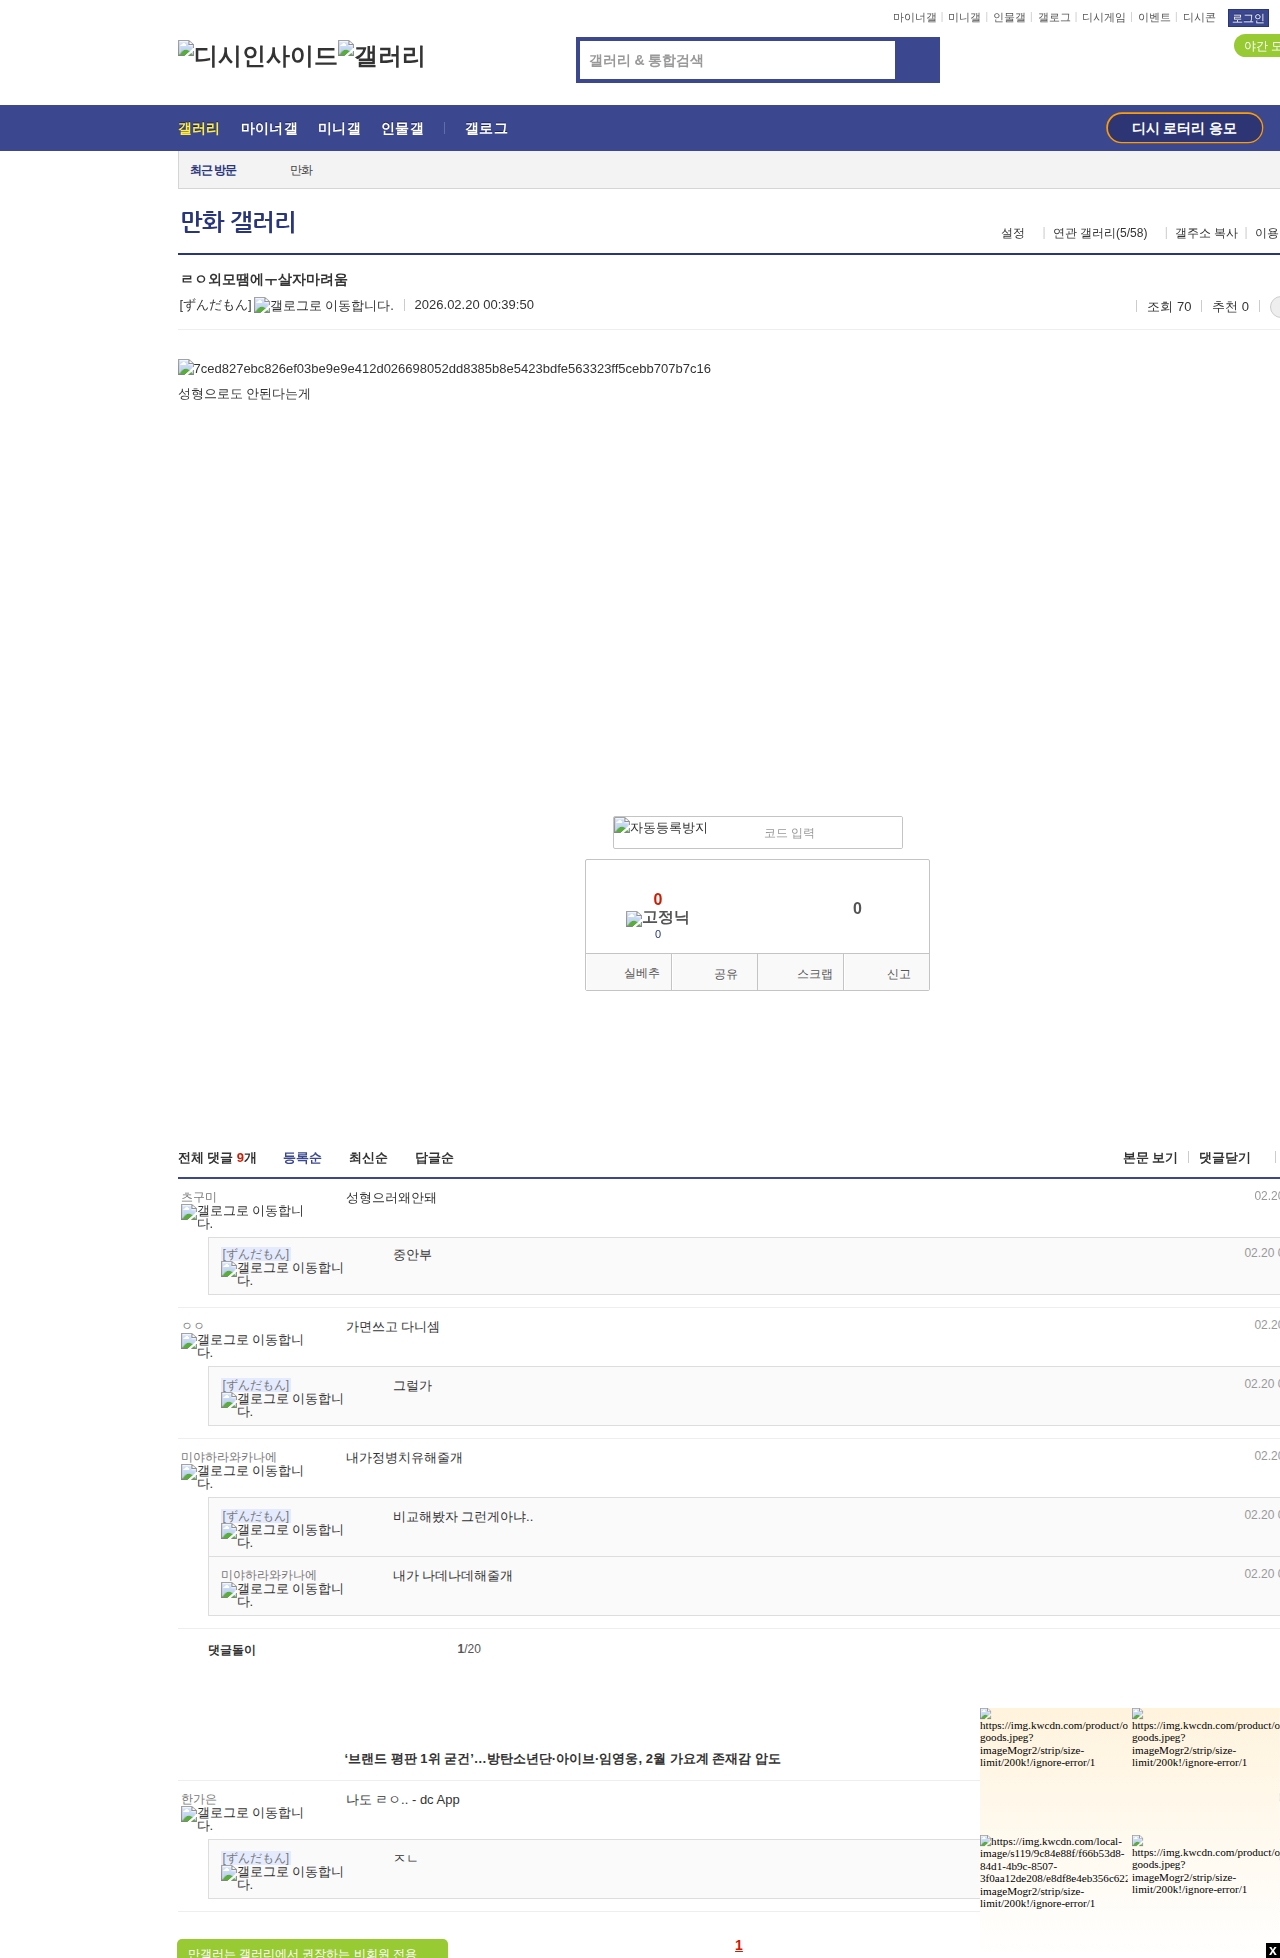The image size is (1280, 1958).
Task: Collapse comments with 댓글닫기
Action: point(1224,1158)
